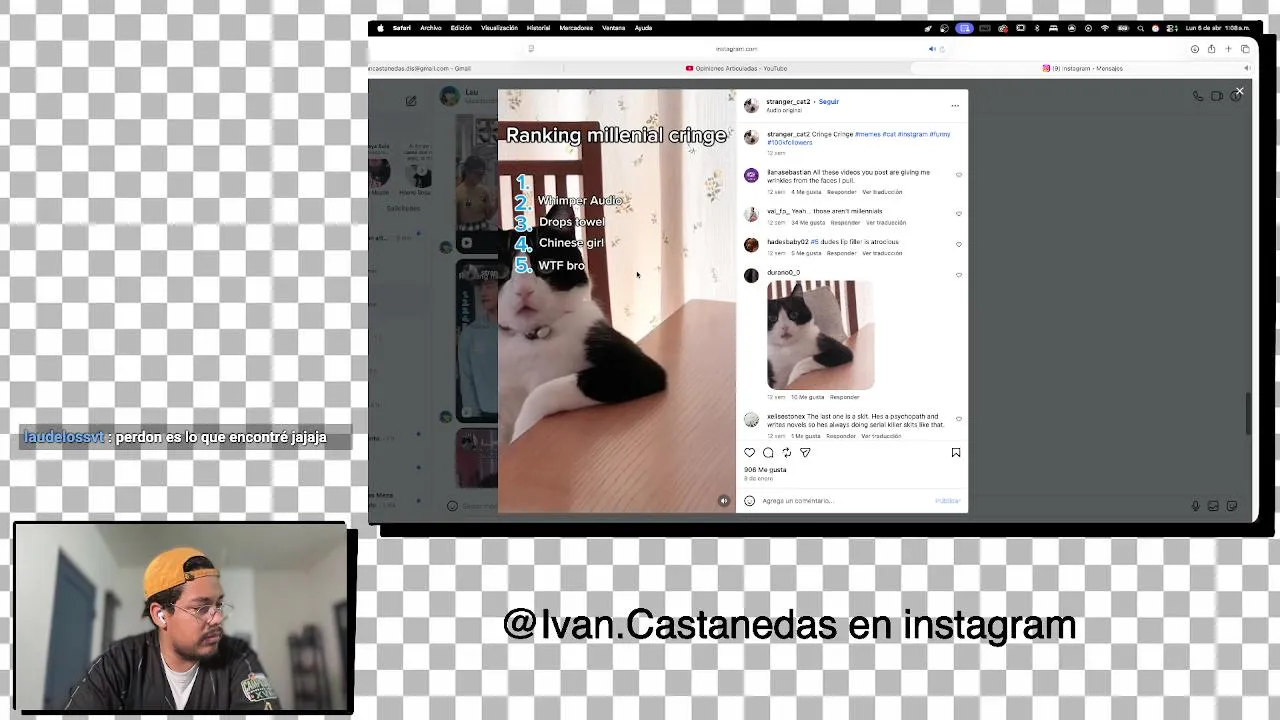The height and width of the screenshot is (720, 1280).
Task: Open the stranger_cat2 username in the post header
Action: pyautogui.click(x=788, y=102)
